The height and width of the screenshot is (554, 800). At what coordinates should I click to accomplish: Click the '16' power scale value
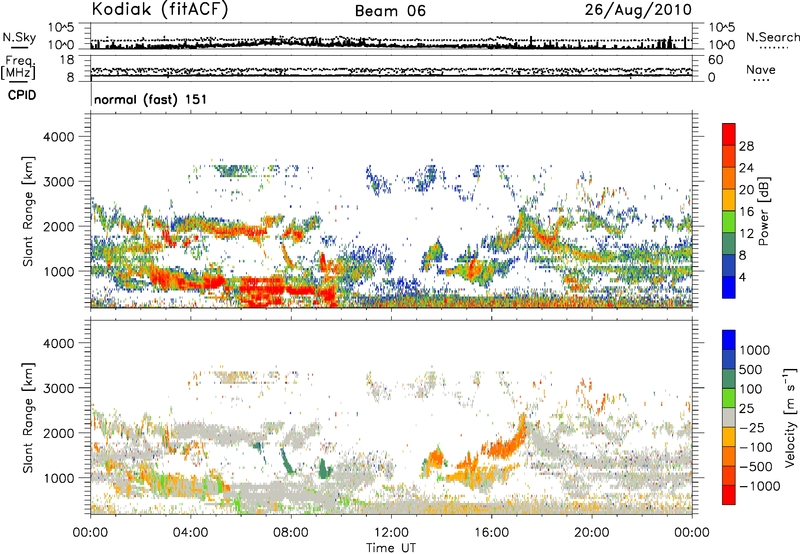[x=746, y=212]
